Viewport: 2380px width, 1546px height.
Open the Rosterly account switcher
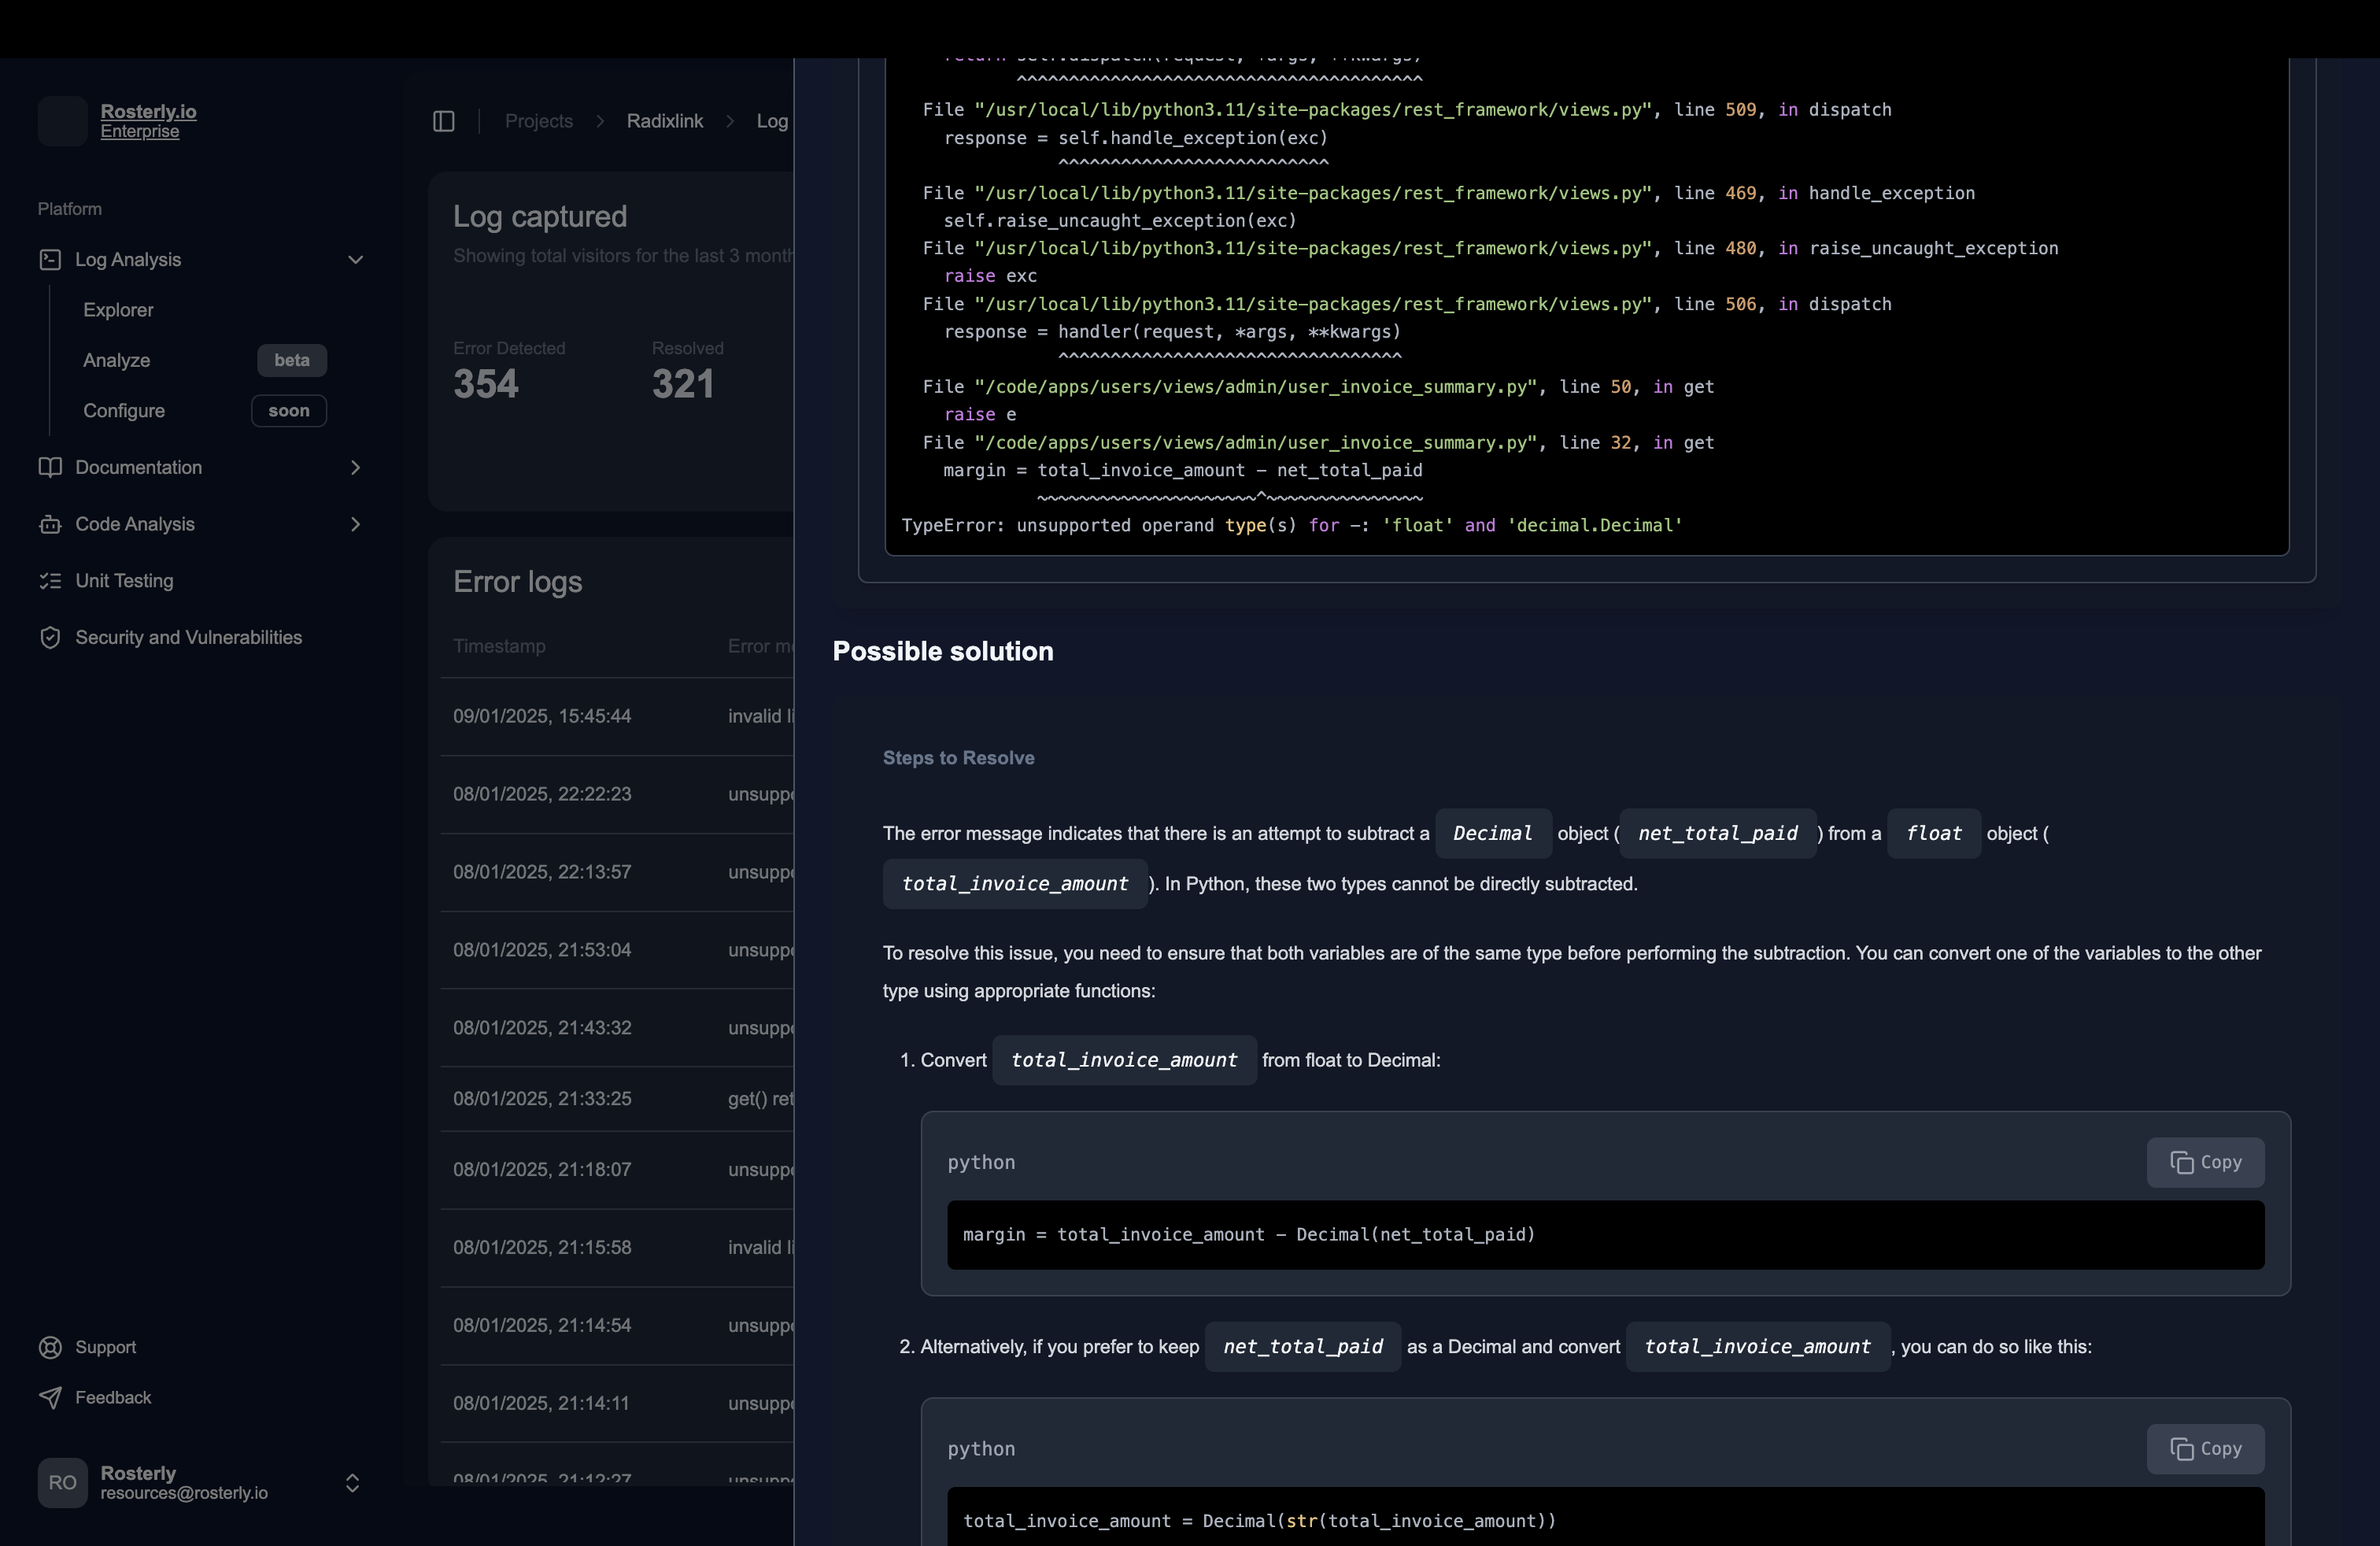(x=352, y=1482)
